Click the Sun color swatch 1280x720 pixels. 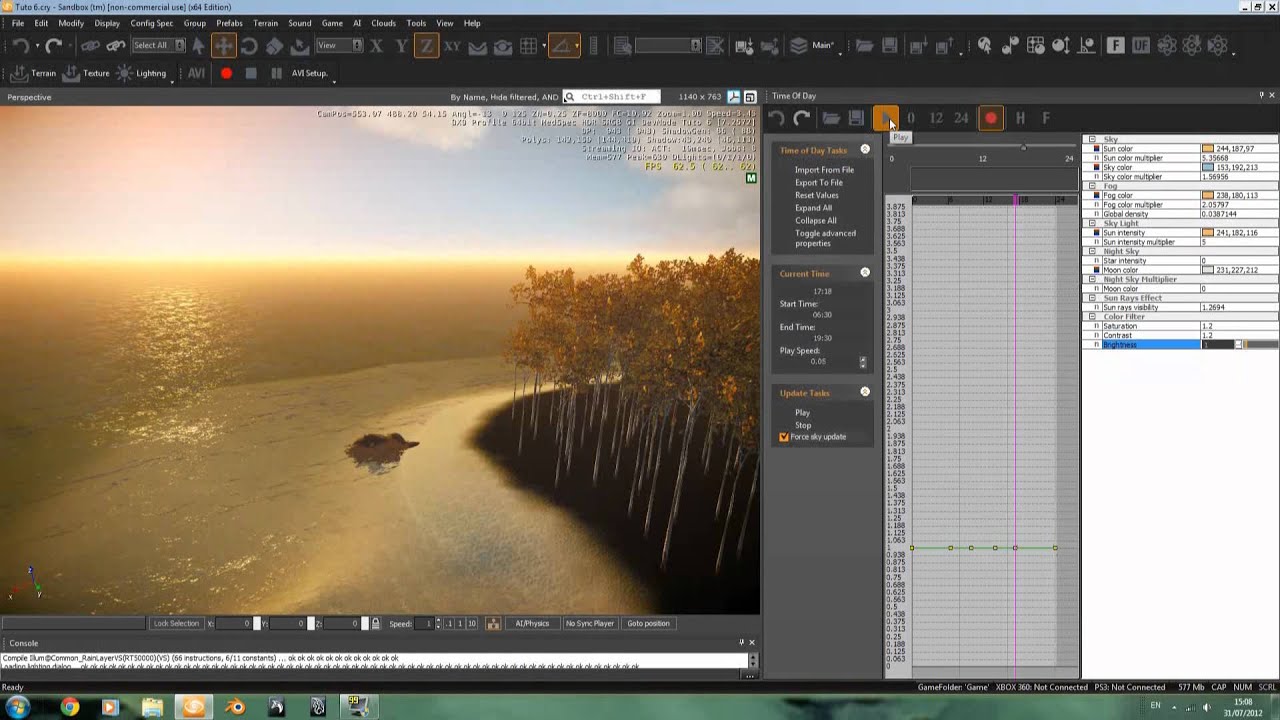pos(1208,149)
